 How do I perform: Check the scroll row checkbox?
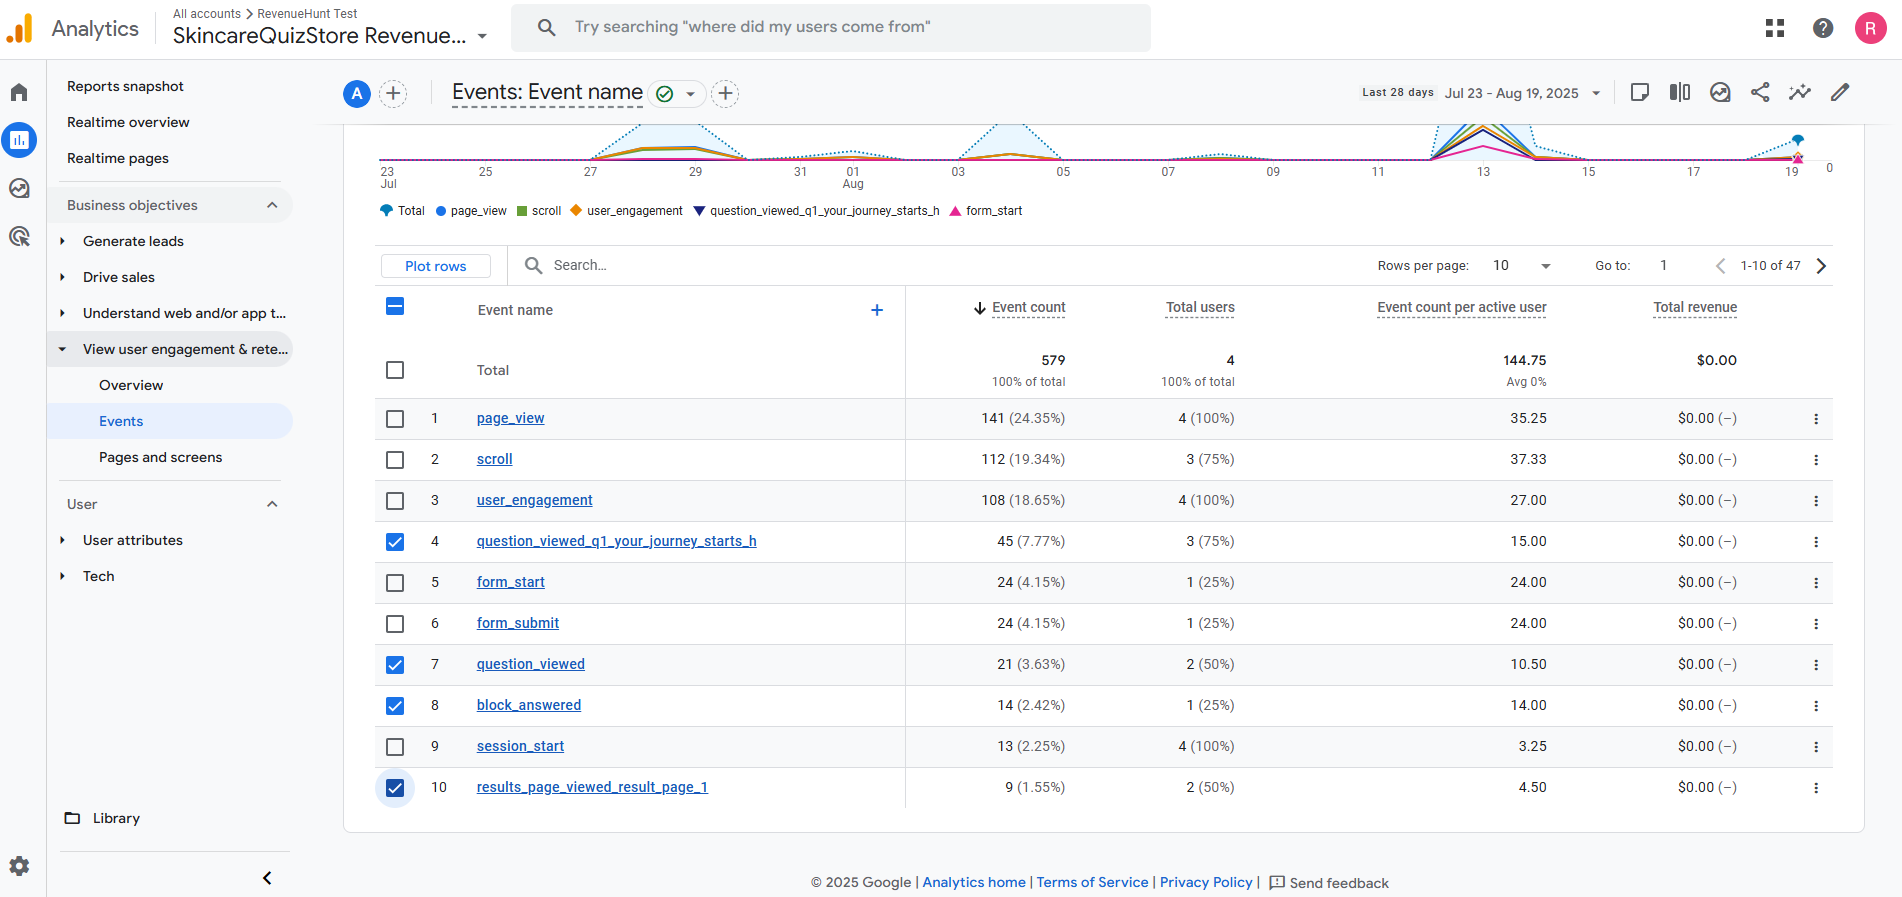(x=395, y=460)
